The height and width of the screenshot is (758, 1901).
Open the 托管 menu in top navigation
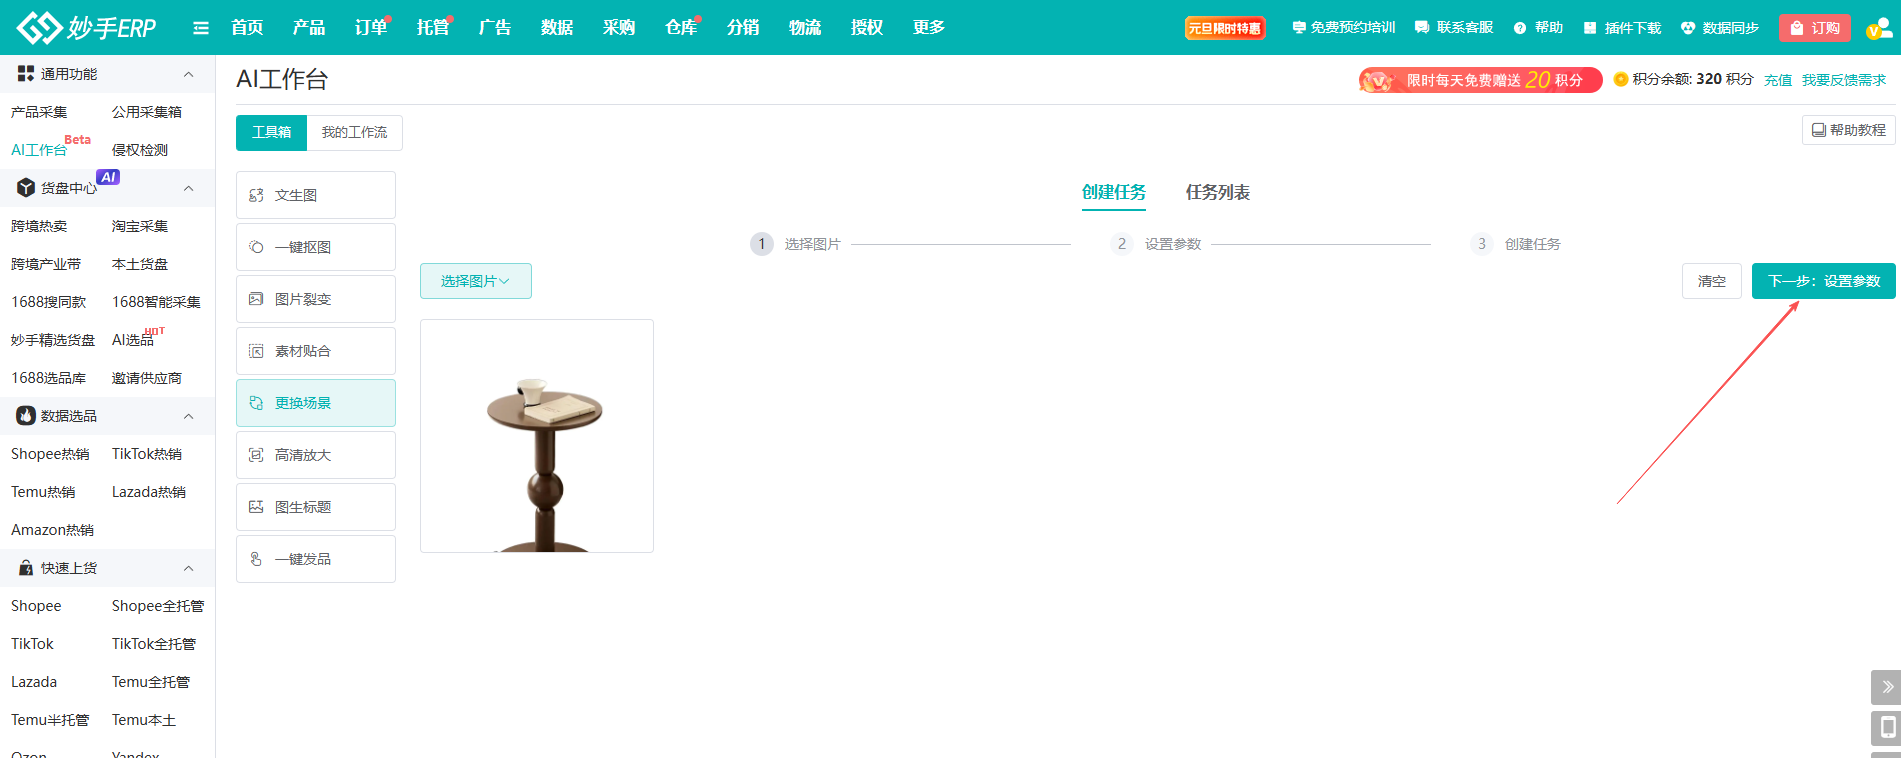(x=433, y=28)
